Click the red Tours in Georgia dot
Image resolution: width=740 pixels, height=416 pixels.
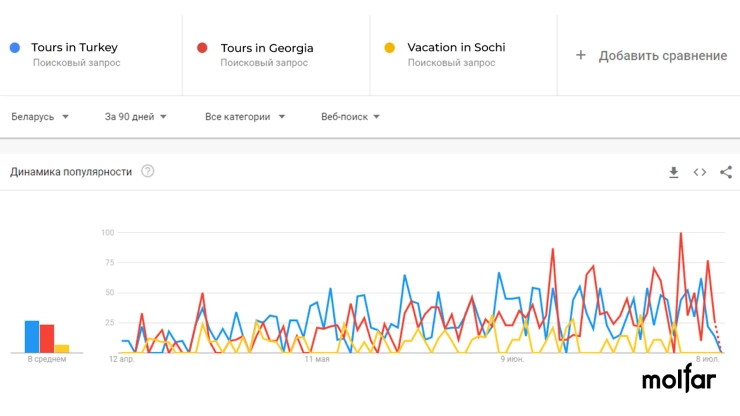(202, 48)
